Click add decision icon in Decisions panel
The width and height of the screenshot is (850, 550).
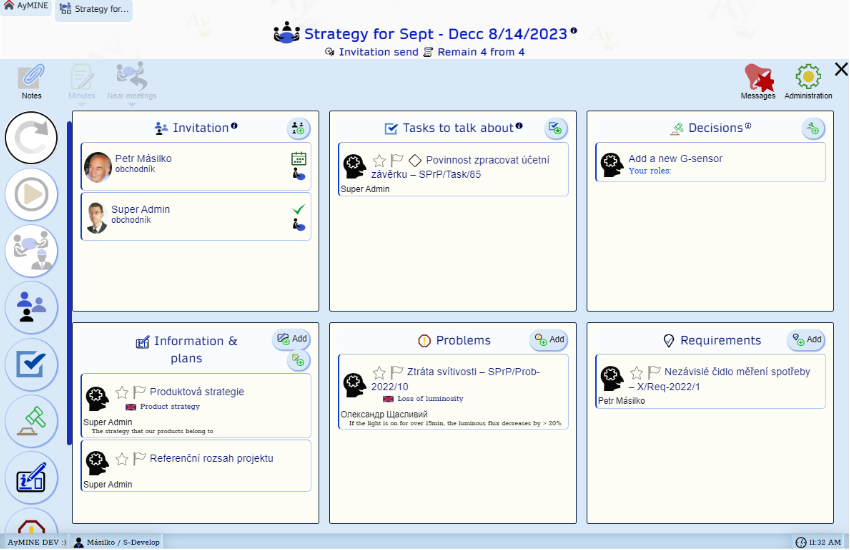813,128
